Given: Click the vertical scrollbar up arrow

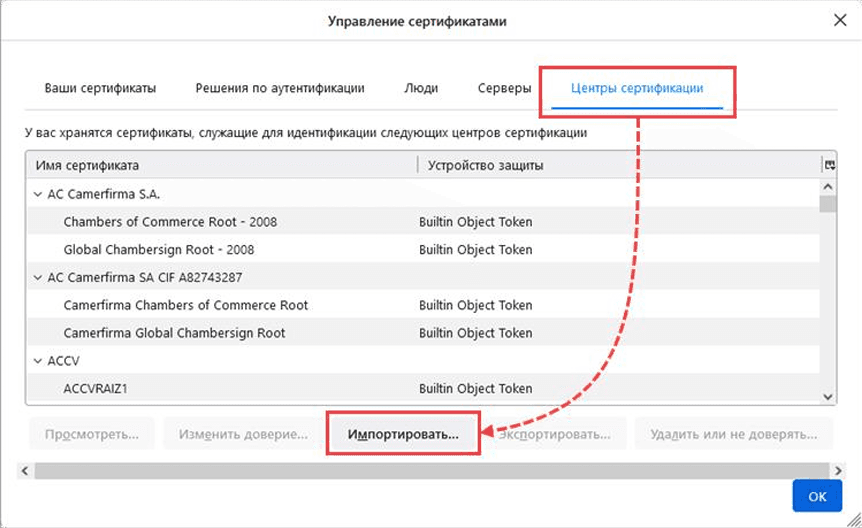Looking at the screenshot, I should (828, 186).
